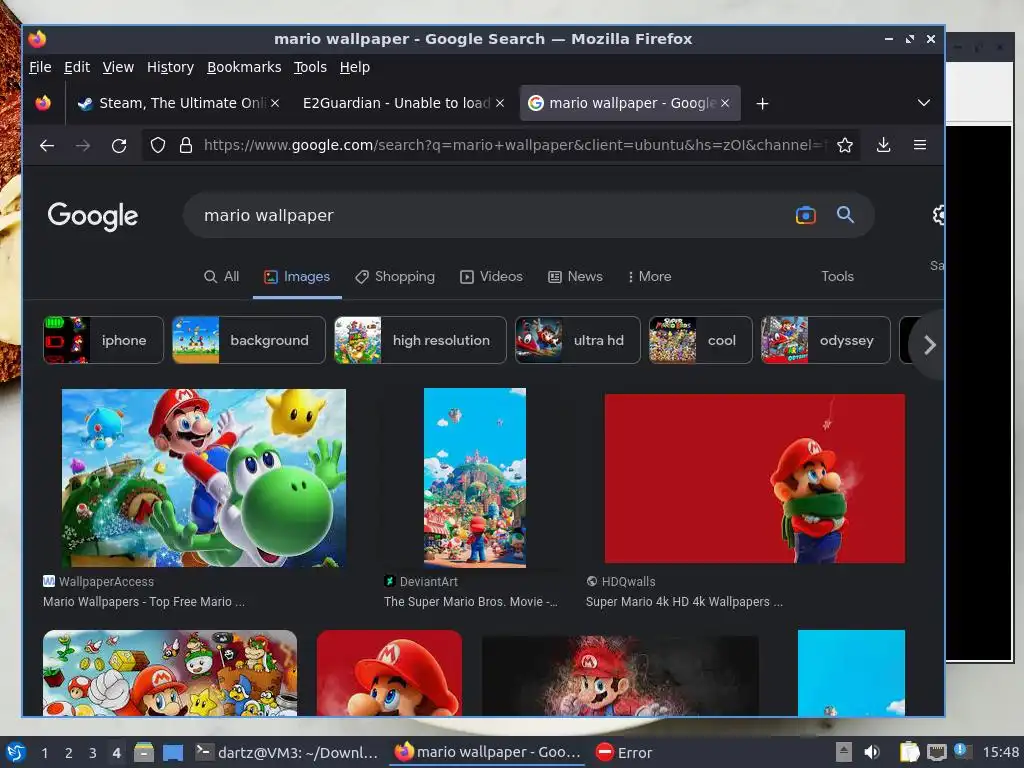Filter images by background chip
Image resolution: width=1024 pixels, height=768 pixels.
[249, 340]
